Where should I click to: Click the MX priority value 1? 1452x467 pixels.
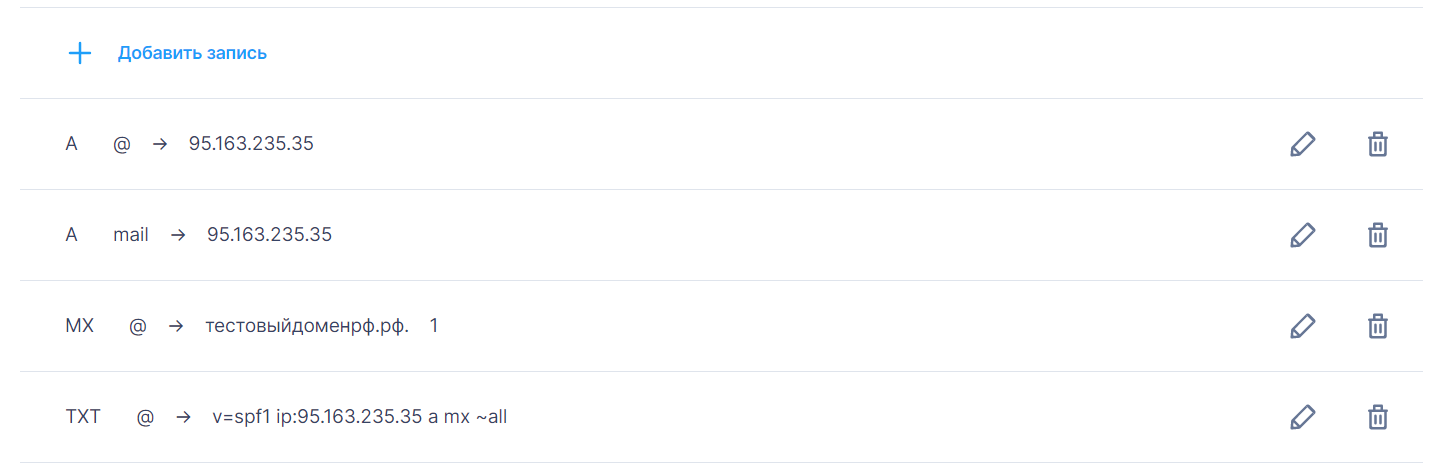(434, 326)
